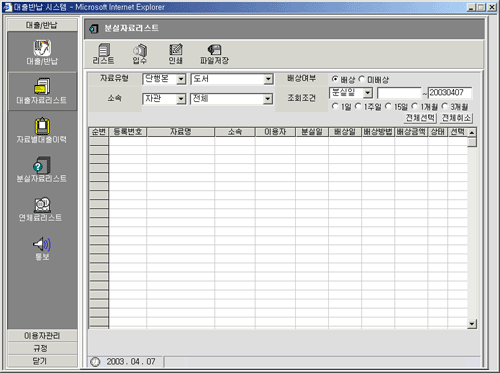Maximize the Internet Explorer window
Viewport: 500px width, 373px height.
[481, 7]
